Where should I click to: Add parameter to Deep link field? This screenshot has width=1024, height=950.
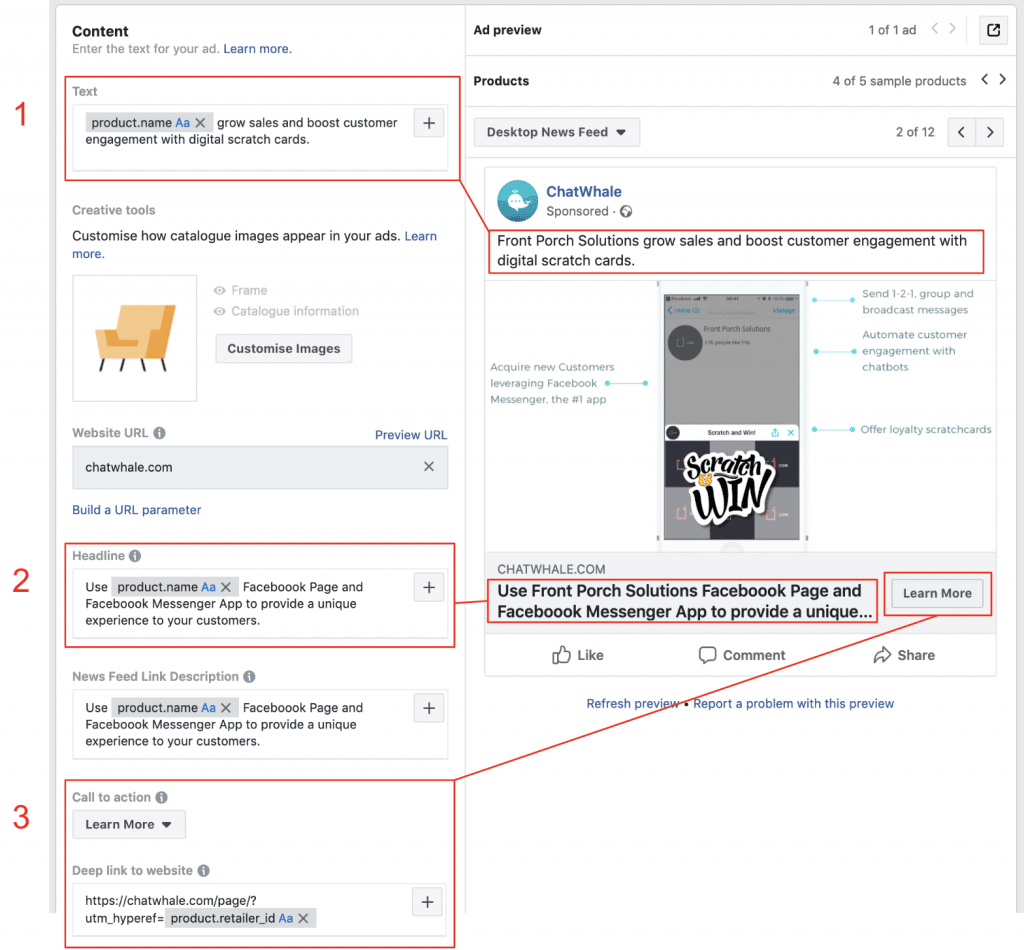pos(428,902)
